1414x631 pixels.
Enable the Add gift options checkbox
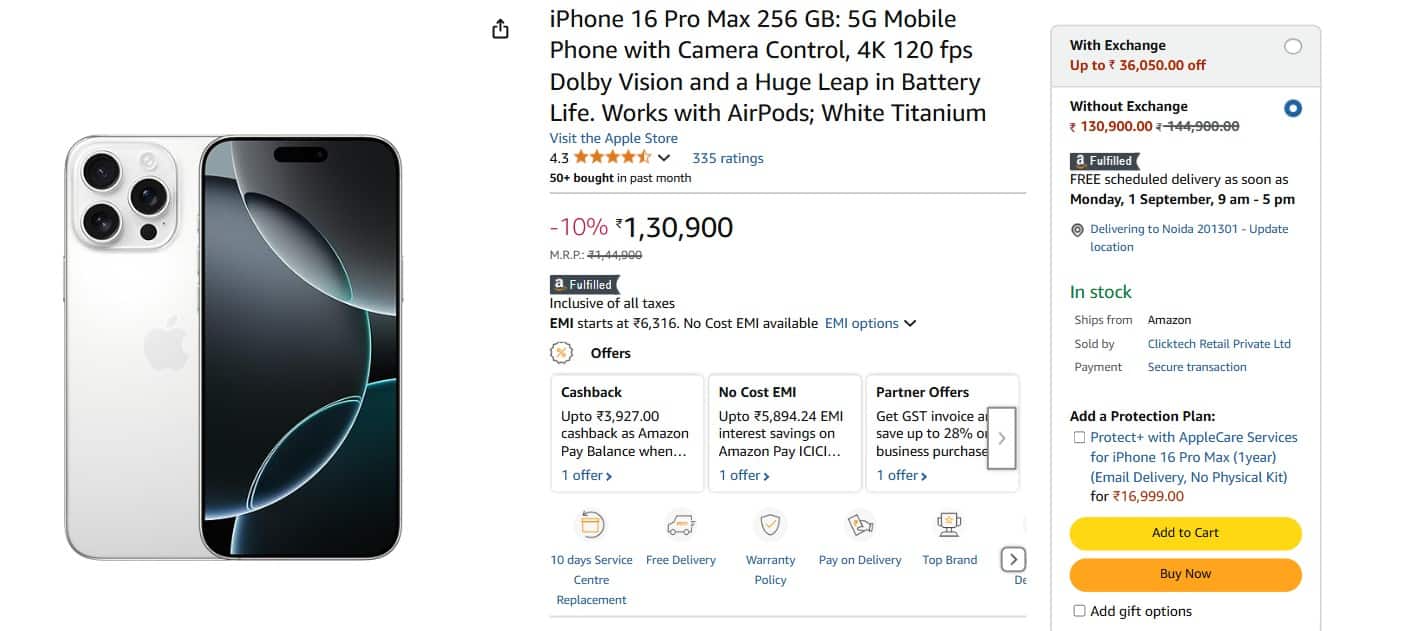tap(1079, 611)
